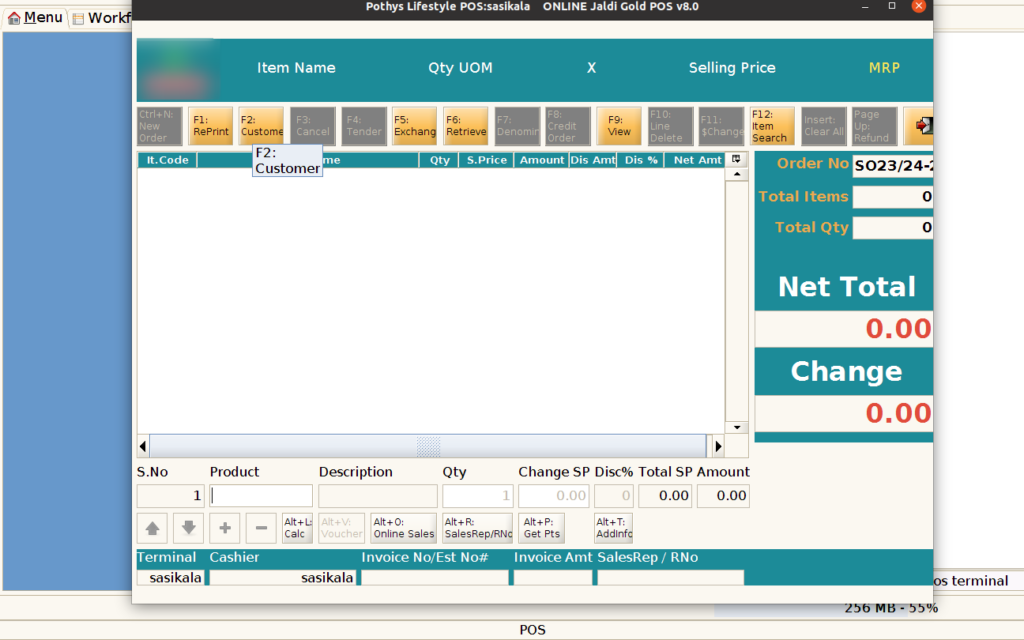
Task: Click the minus quantity button
Action: [261, 528]
